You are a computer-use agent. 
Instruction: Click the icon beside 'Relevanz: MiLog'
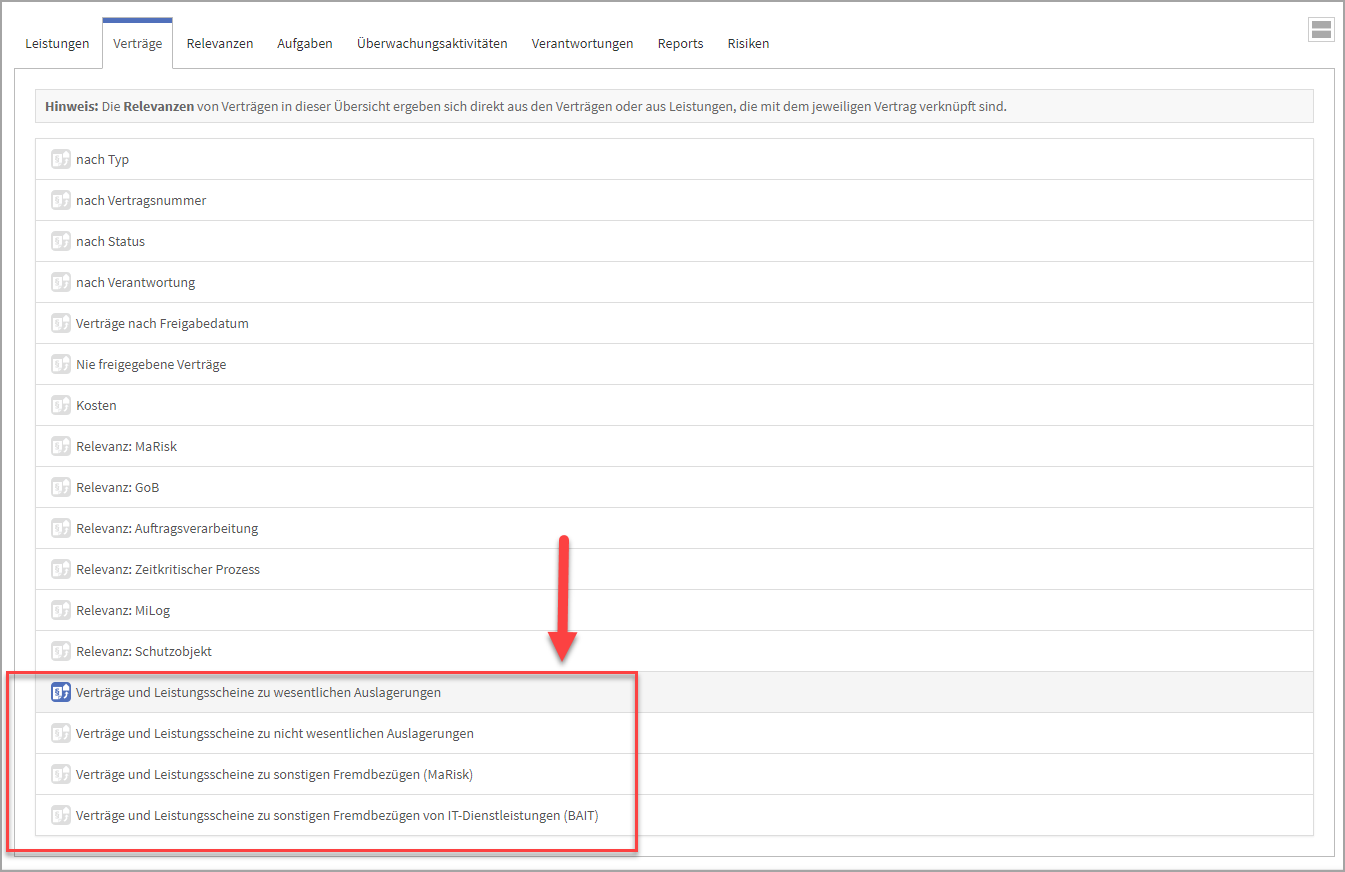coord(61,610)
